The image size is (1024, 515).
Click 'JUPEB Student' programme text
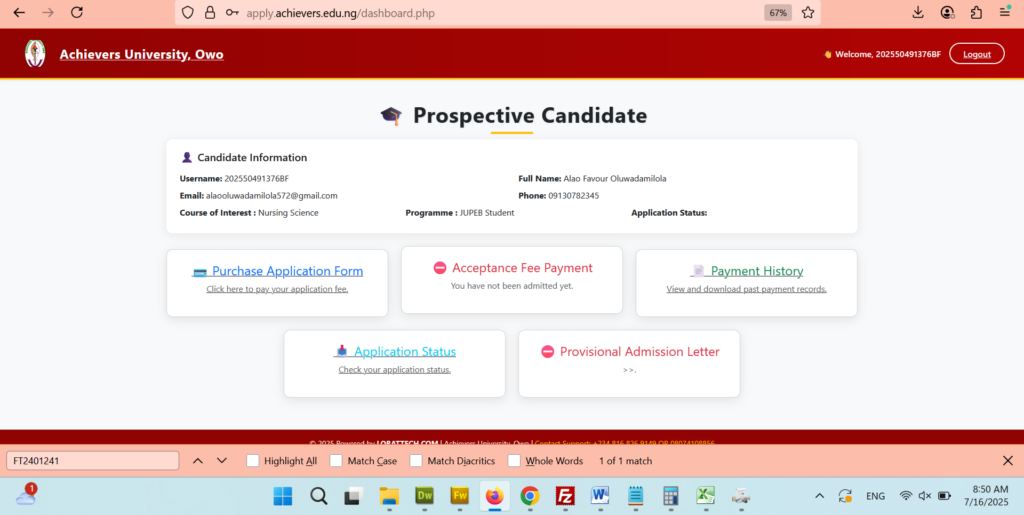(x=487, y=213)
